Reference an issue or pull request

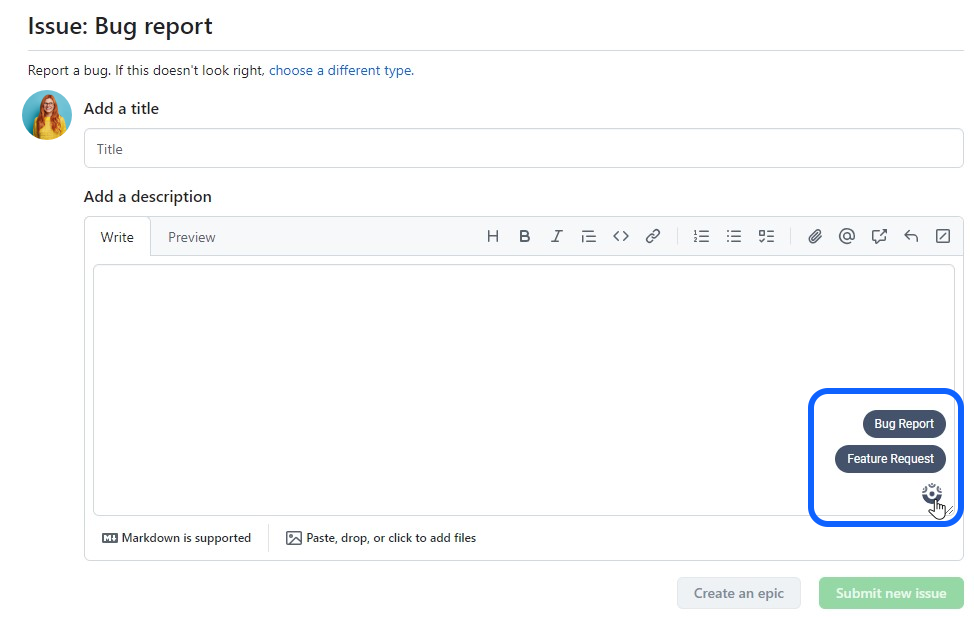click(x=878, y=237)
